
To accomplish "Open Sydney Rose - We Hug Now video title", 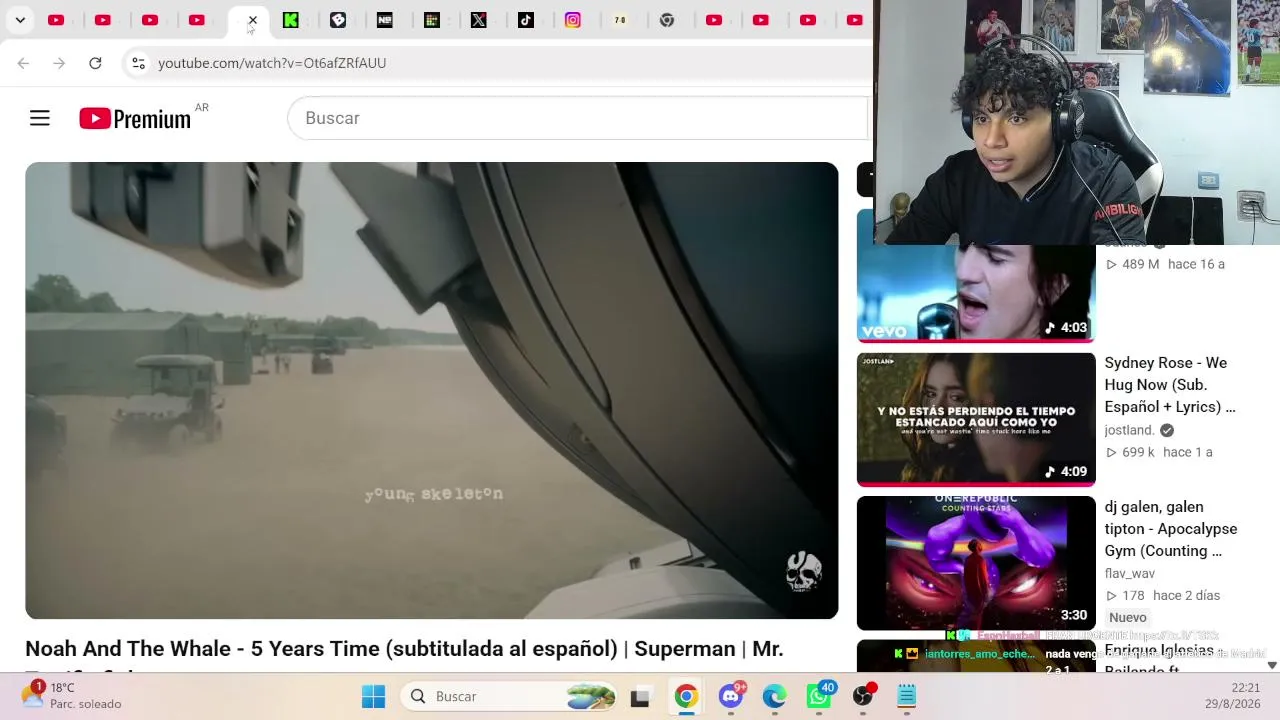I will (x=1170, y=385).
